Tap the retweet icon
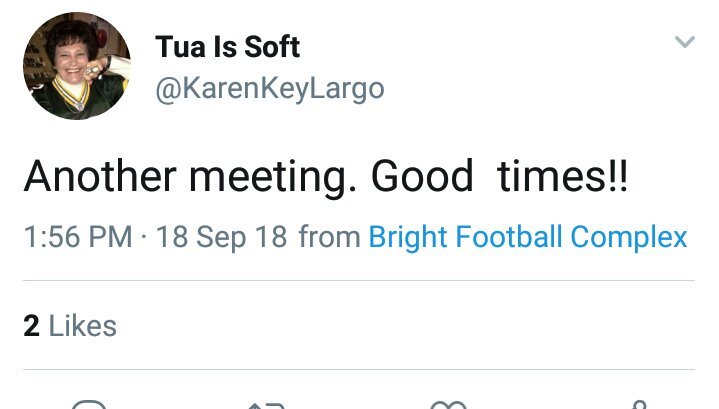The image size is (719, 409). click(266, 404)
